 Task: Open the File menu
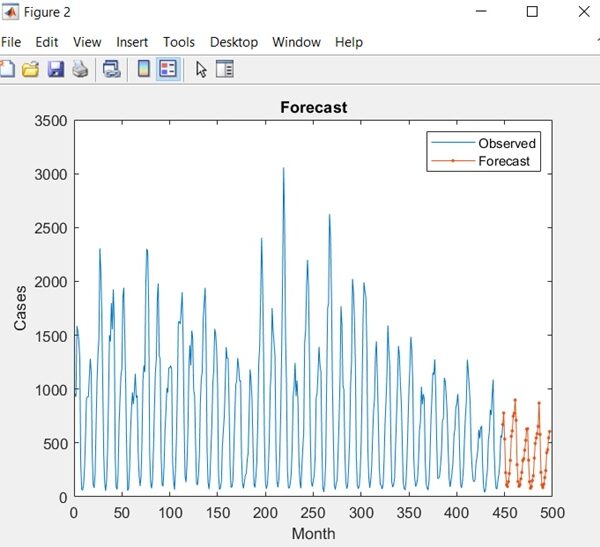point(11,42)
